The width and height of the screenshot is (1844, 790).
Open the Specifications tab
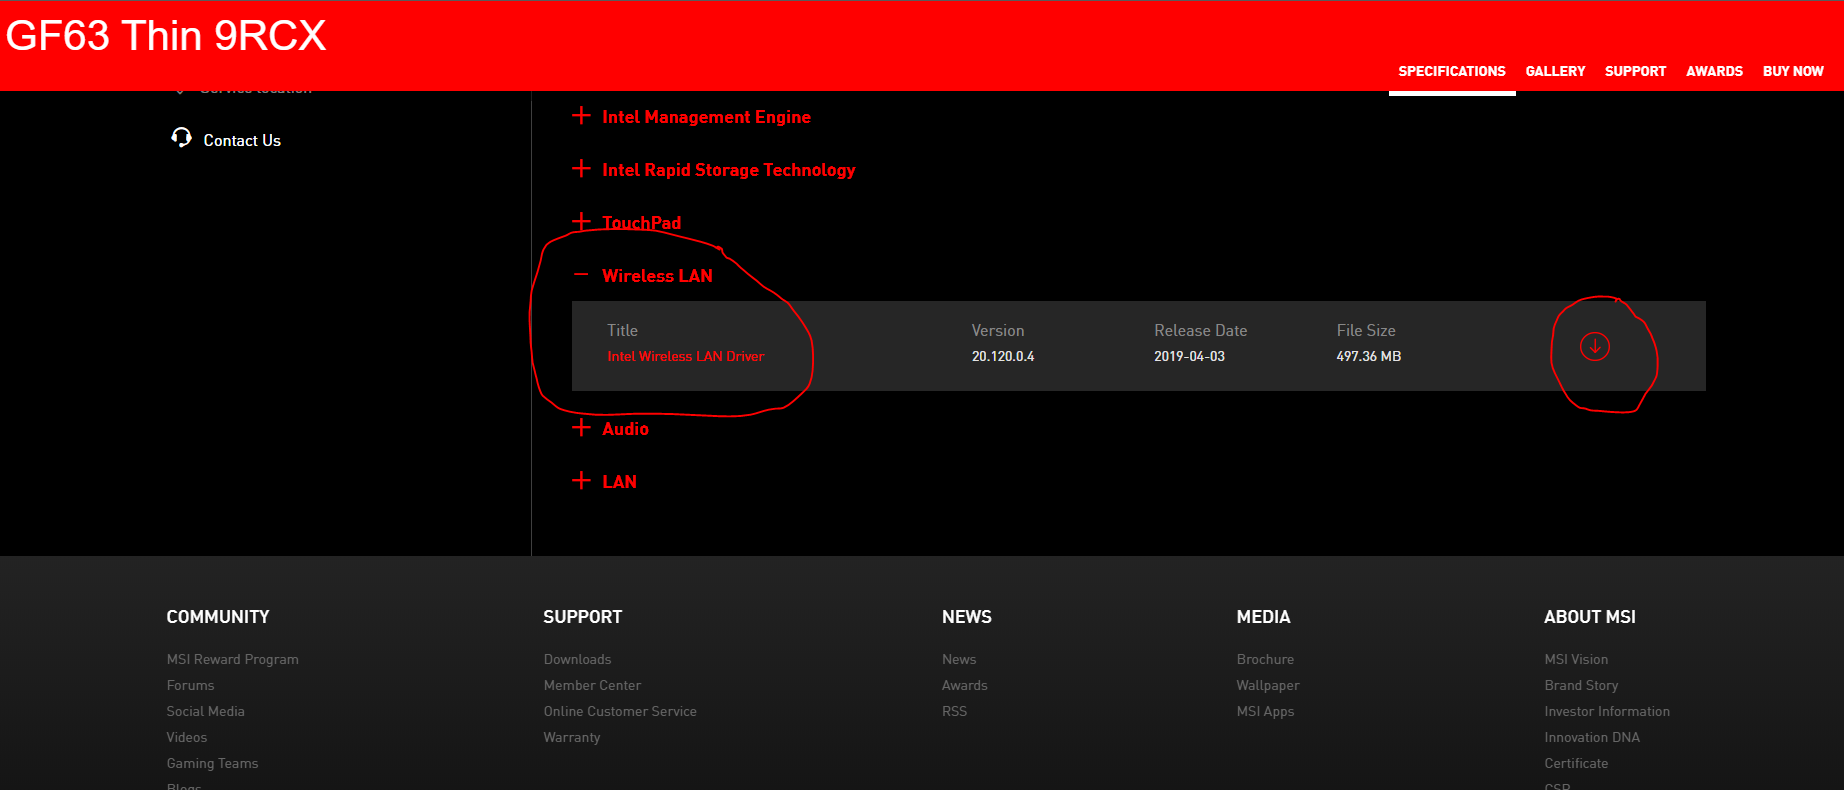(x=1451, y=71)
